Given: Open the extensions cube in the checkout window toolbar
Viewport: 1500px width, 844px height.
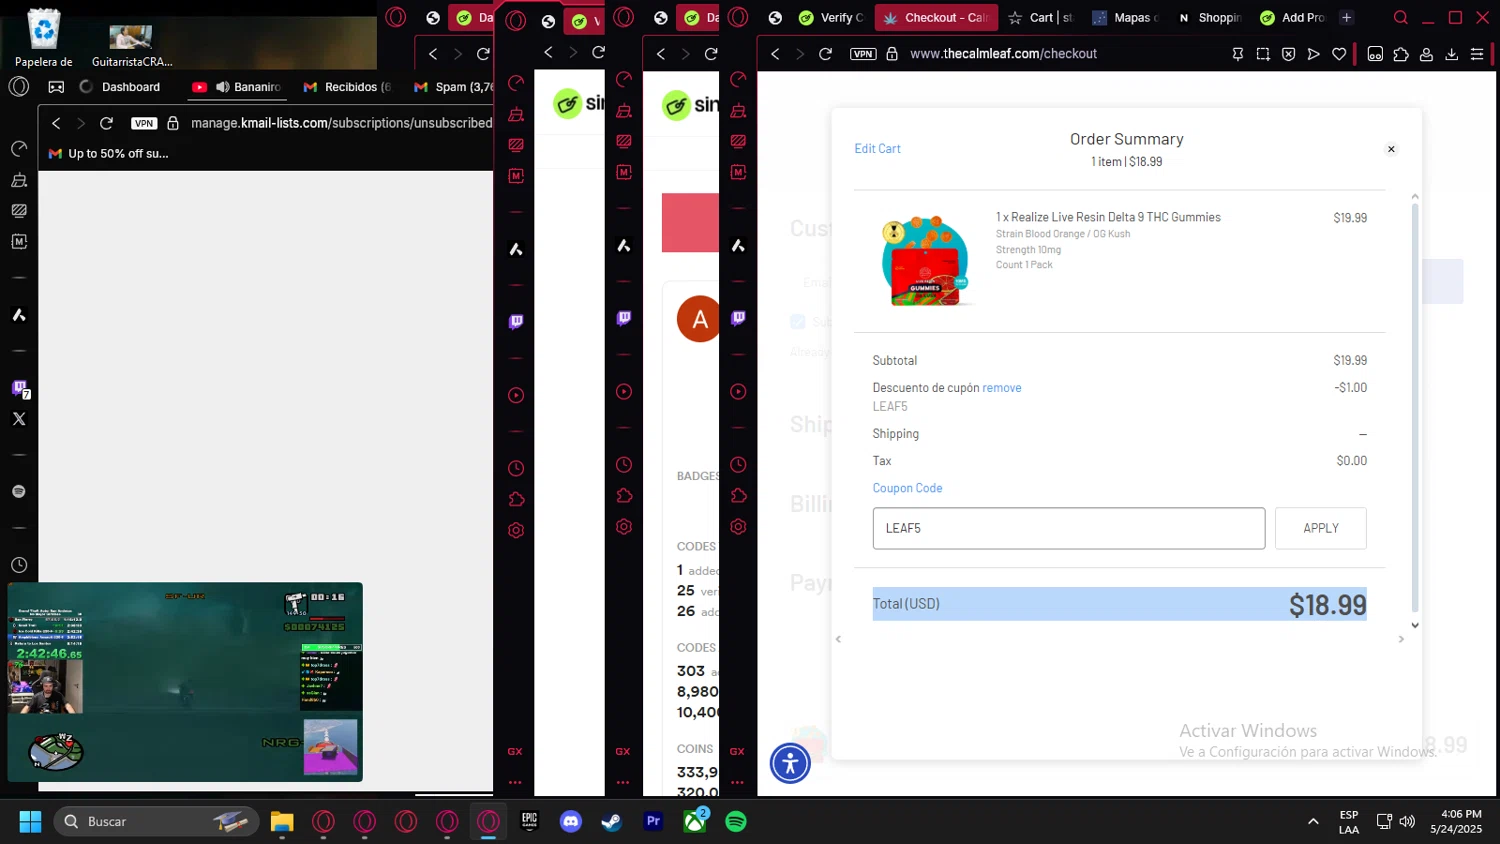Looking at the screenshot, I should click(1401, 54).
